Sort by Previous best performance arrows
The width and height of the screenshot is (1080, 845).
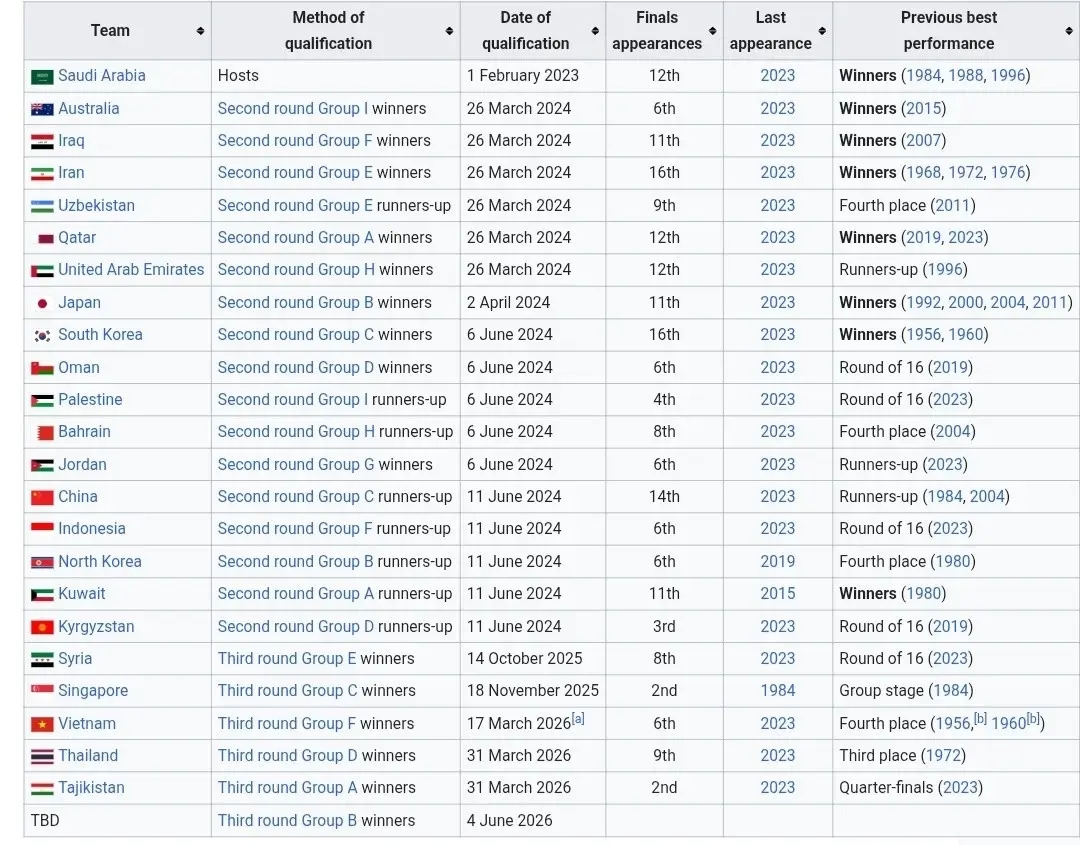click(1069, 31)
